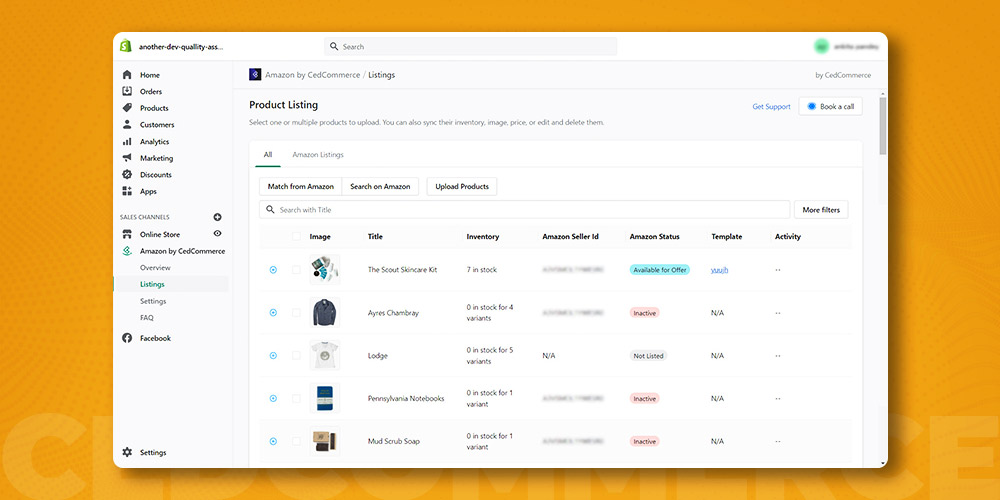Open the Ayres Chambray shirt thumbnail
Image resolution: width=1000 pixels, height=500 pixels.
[x=325, y=312]
